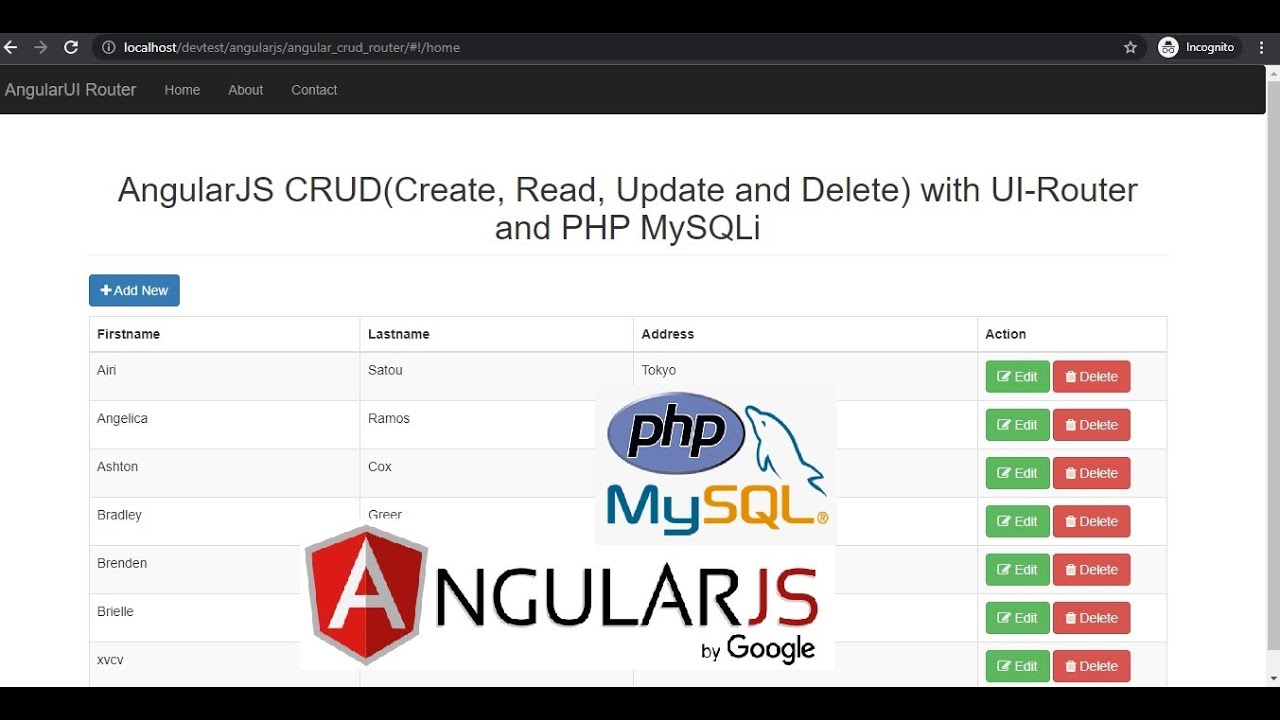Open the AngularUI Router brand link
Image resolution: width=1280 pixels, height=720 pixels.
tap(70, 90)
